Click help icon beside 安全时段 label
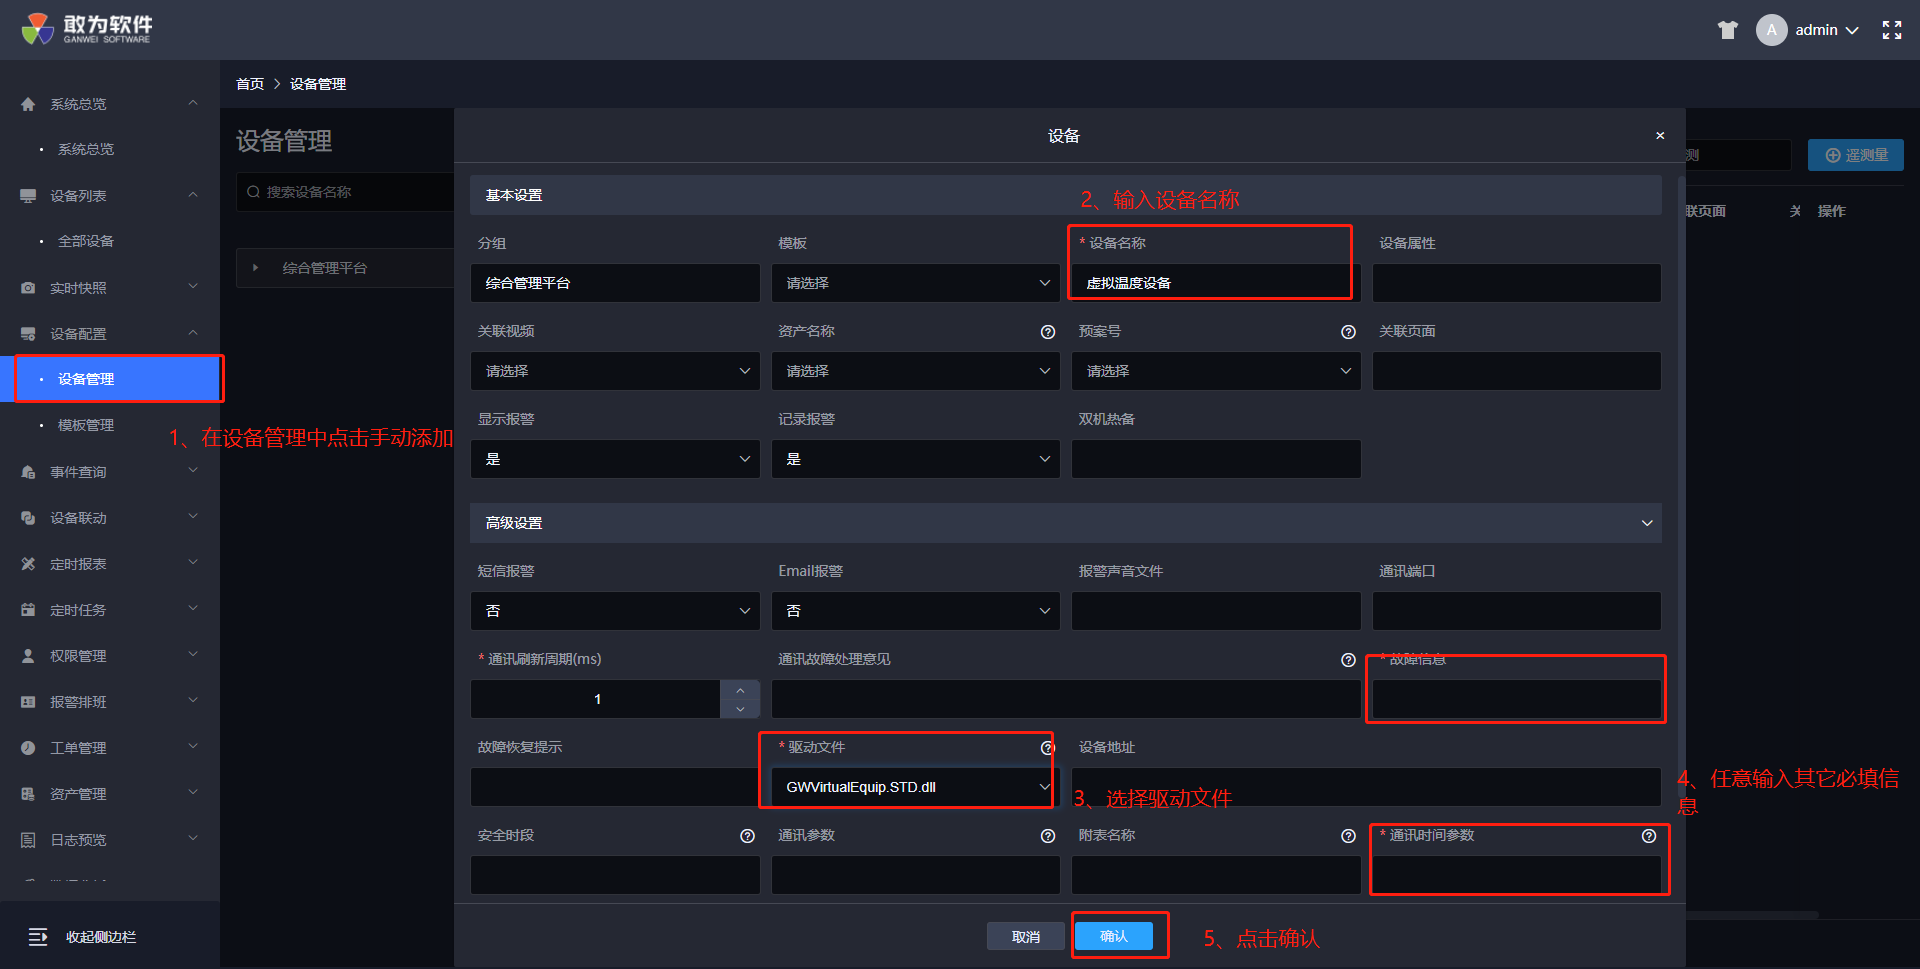The height and width of the screenshot is (969, 1920). [x=747, y=836]
